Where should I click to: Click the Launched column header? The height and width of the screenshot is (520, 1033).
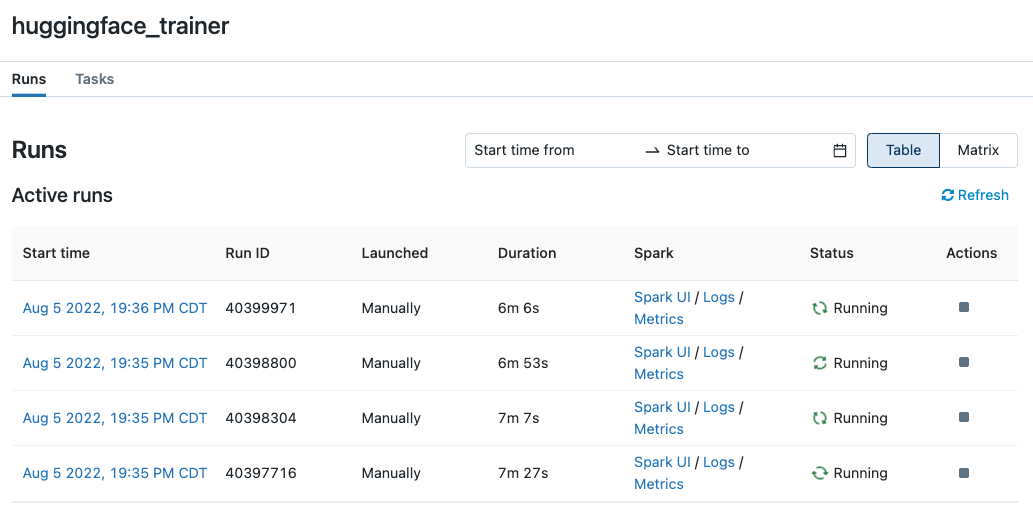tap(395, 253)
